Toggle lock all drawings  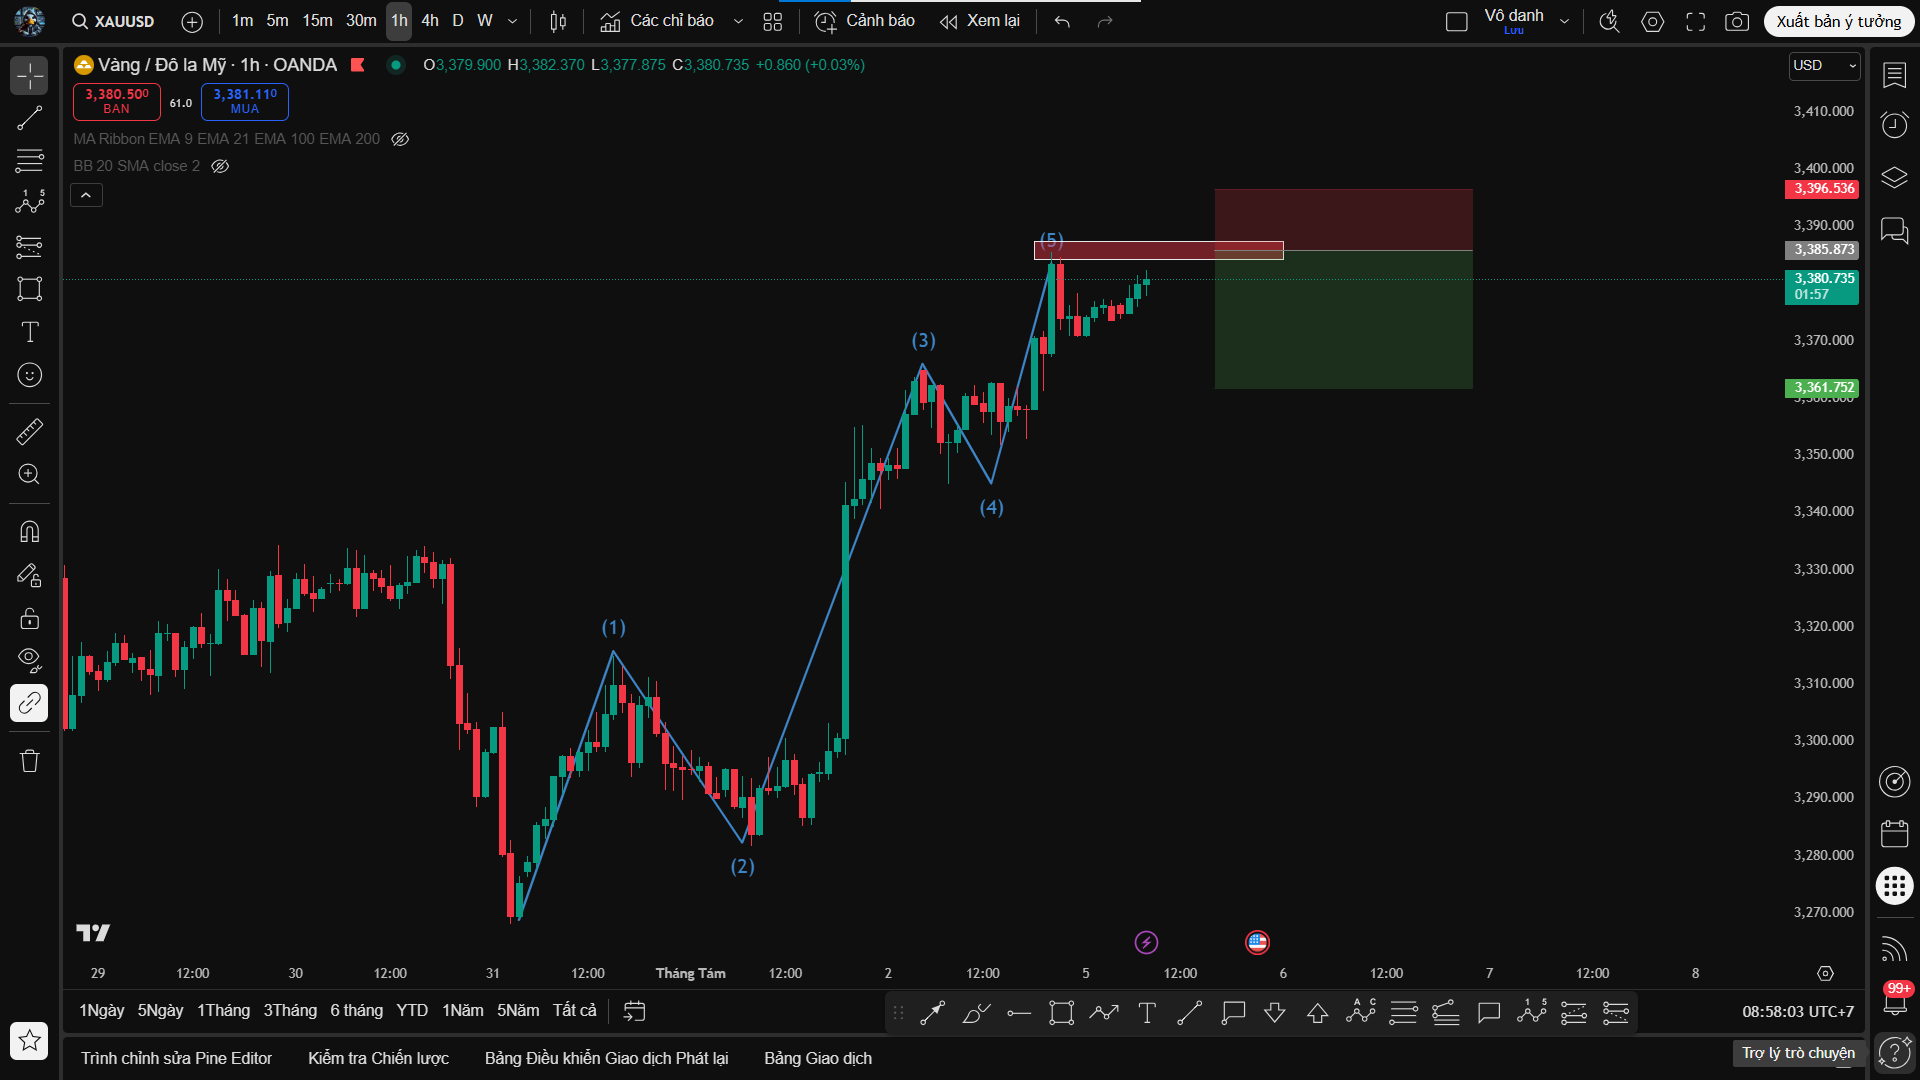pos(29,618)
